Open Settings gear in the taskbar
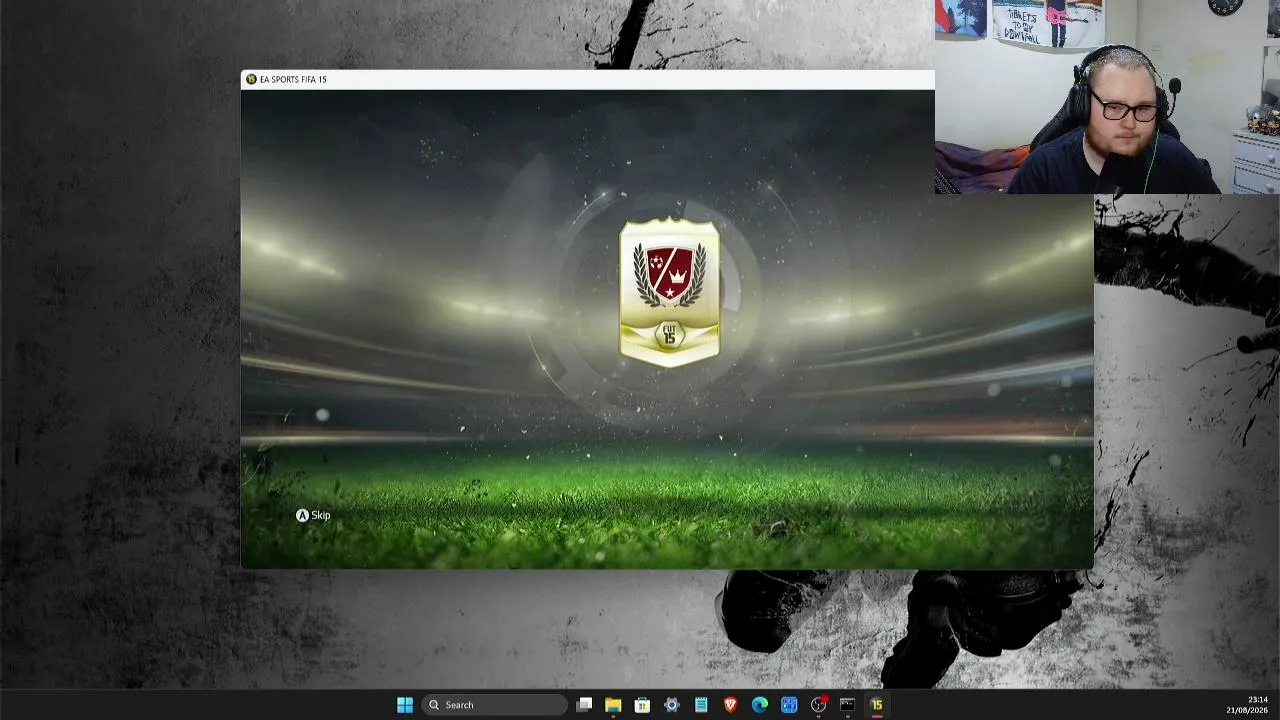 [x=672, y=705]
